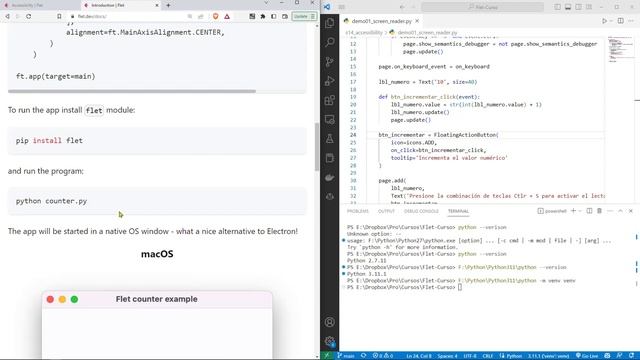This screenshot has height=360, width=640.
Task: Open browser extensions puzzle icon
Action: tap(262, 16)
